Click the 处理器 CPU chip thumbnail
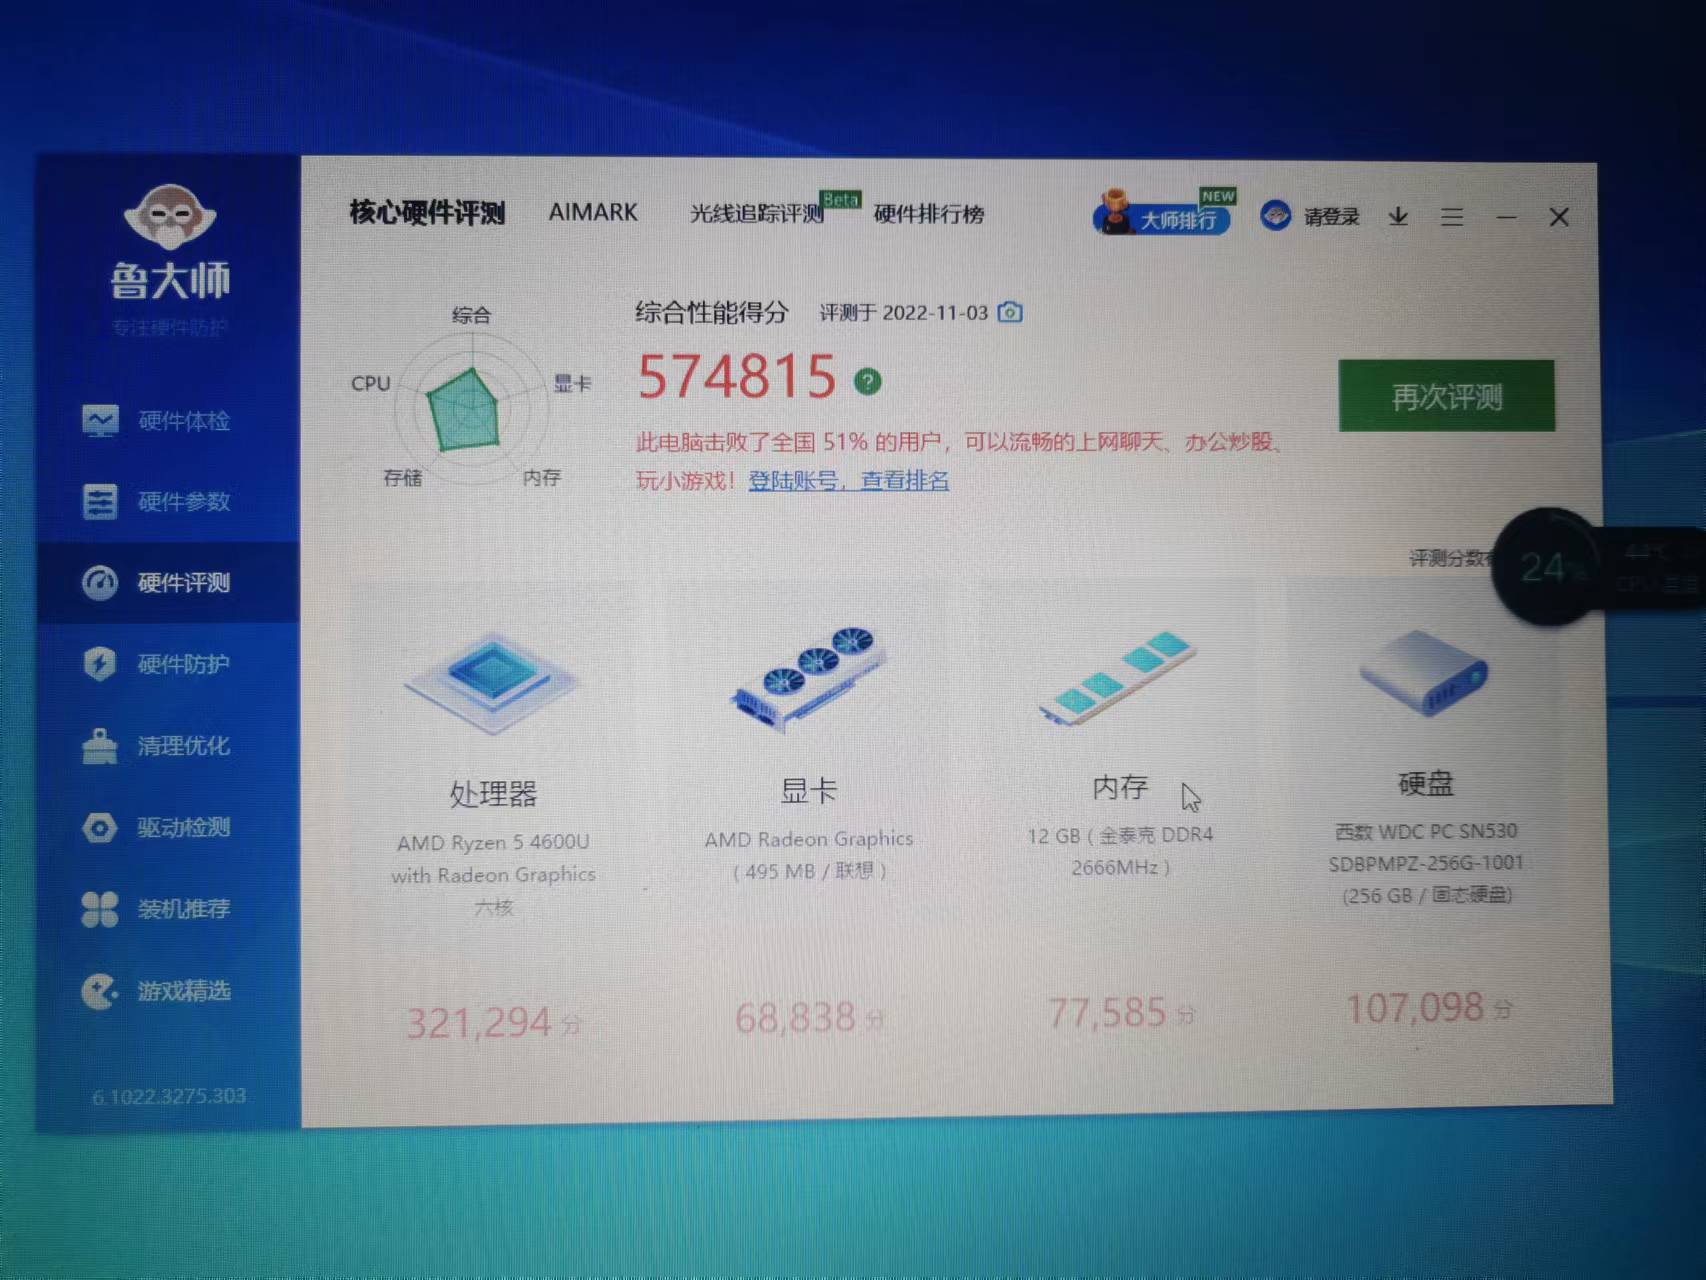Screen dimensions: 1706x1280 click(492, 681)
